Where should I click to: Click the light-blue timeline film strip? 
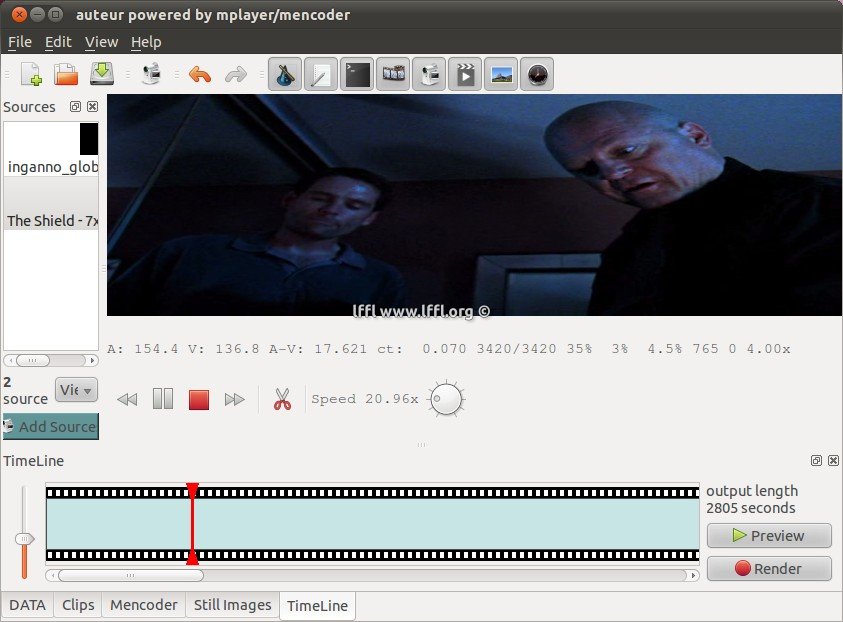[372, 524]
